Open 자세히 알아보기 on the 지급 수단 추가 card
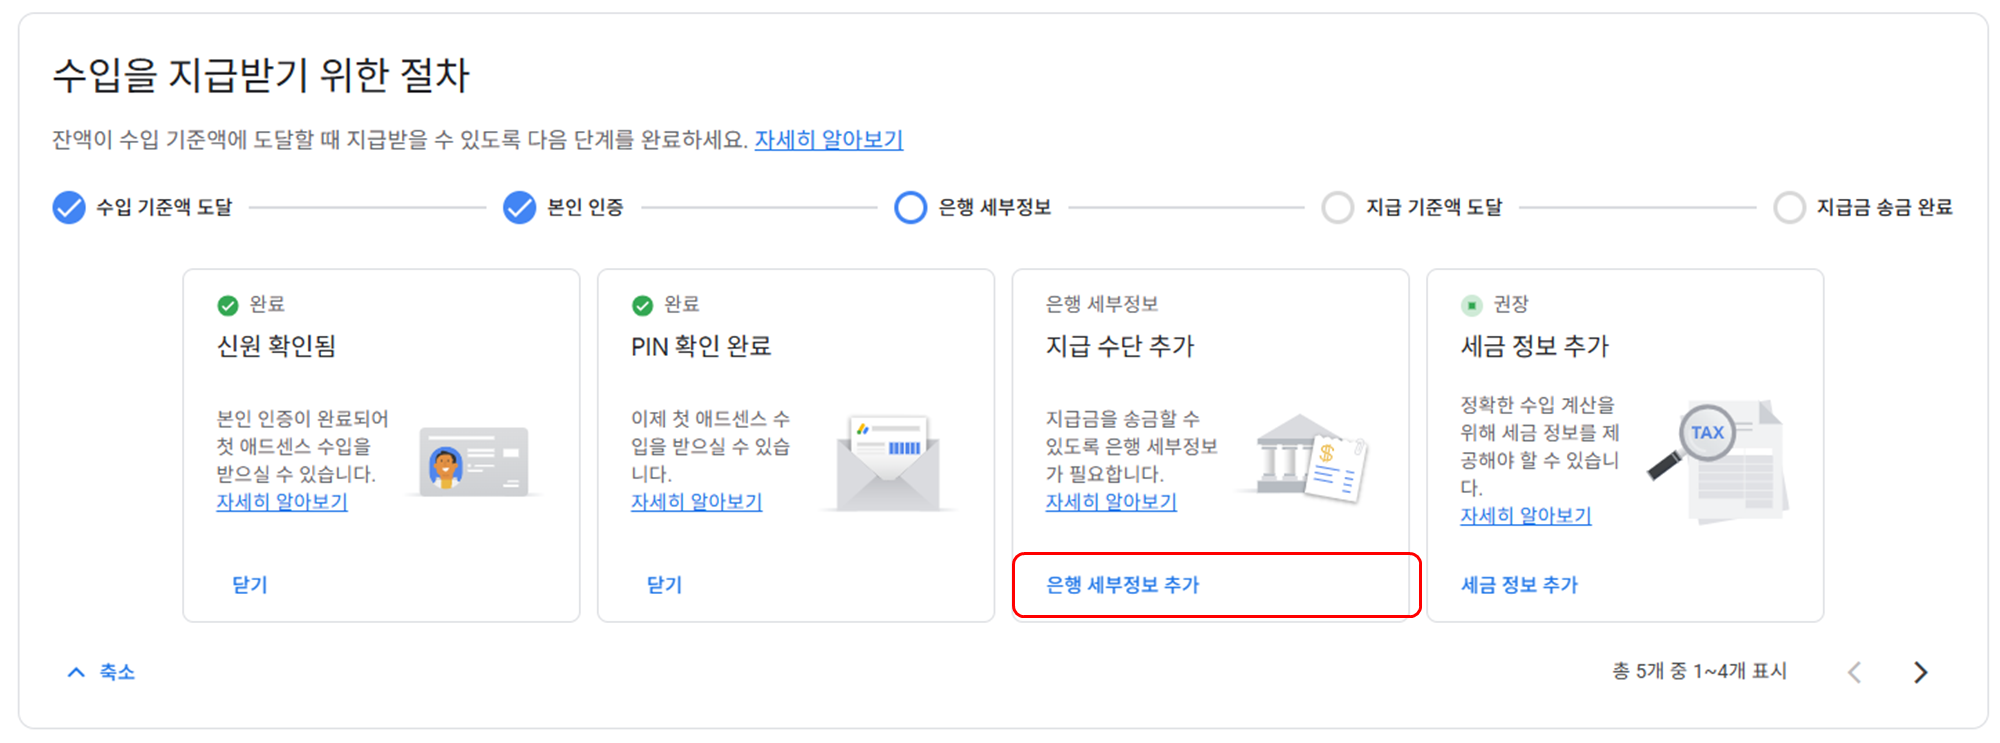The height and width of the screenshot is (743, 2000). 1110,502
